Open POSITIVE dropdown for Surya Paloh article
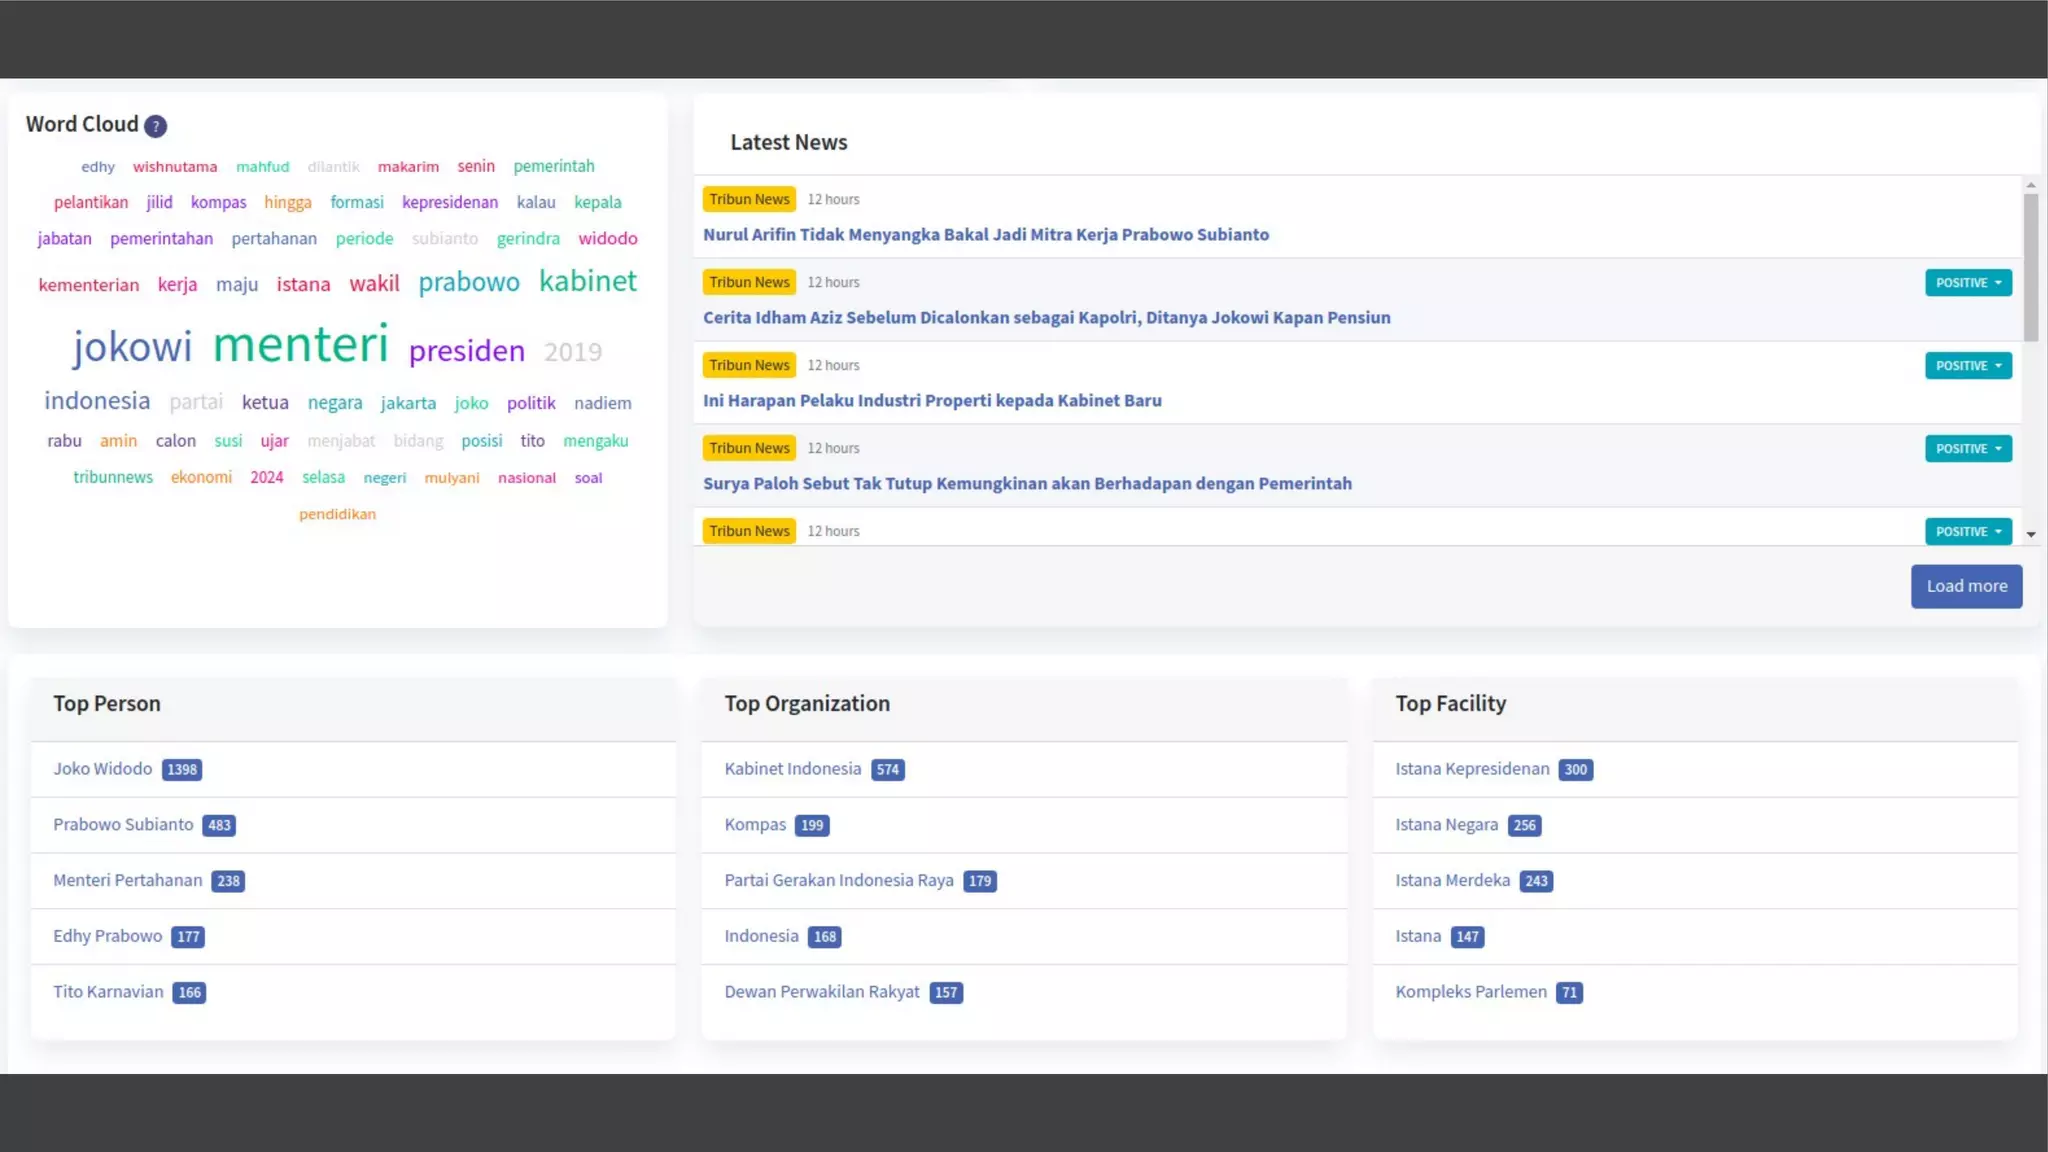Viewport: 2048px width, 1152px height. [1967, 449]
